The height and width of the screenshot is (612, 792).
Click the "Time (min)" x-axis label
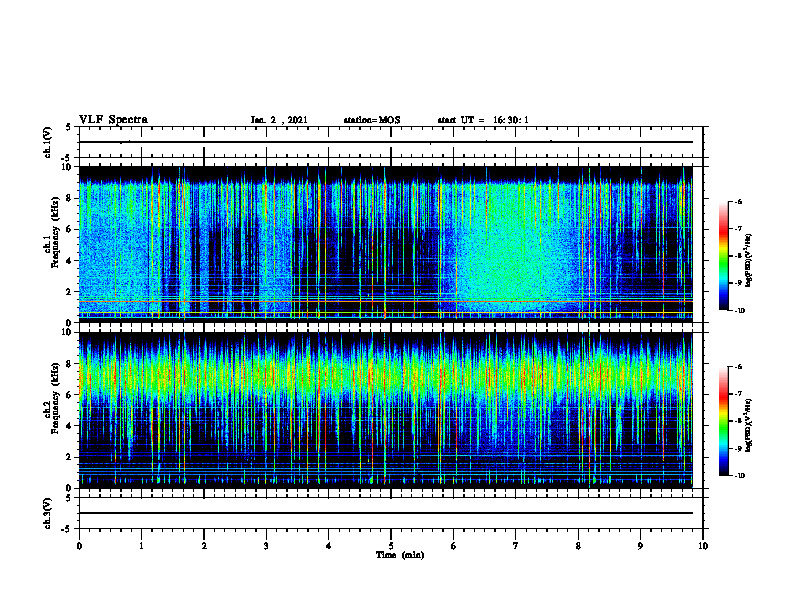[x=400, y=555]
